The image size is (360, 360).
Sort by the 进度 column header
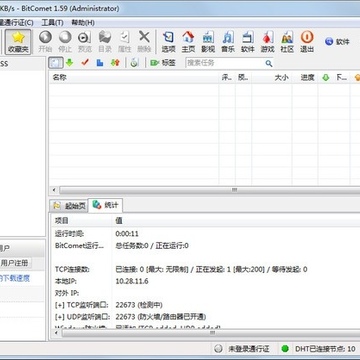pyautogui.click(x=305, y=78)
